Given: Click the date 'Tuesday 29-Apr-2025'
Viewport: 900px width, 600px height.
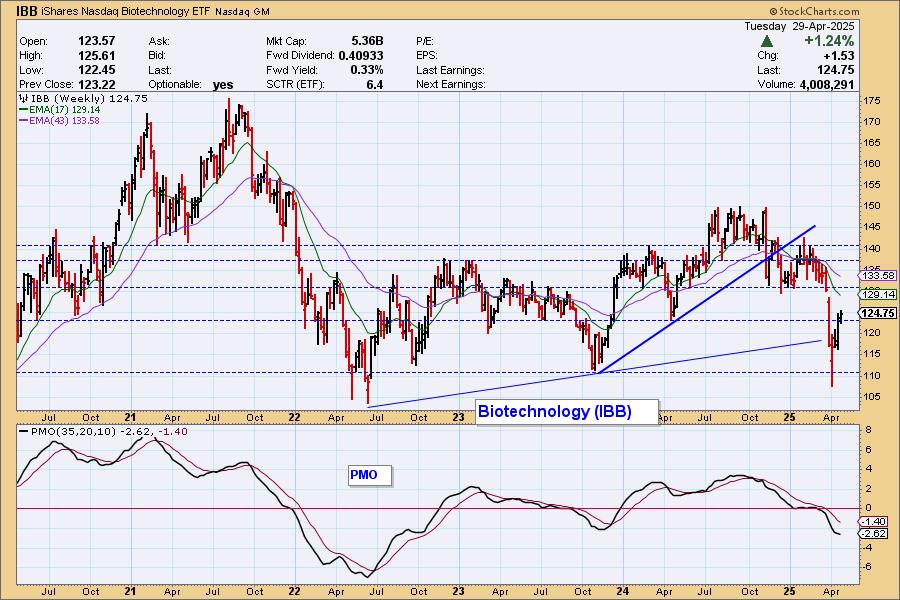Looking at the screenshot, I should click(x=800, y=26).
